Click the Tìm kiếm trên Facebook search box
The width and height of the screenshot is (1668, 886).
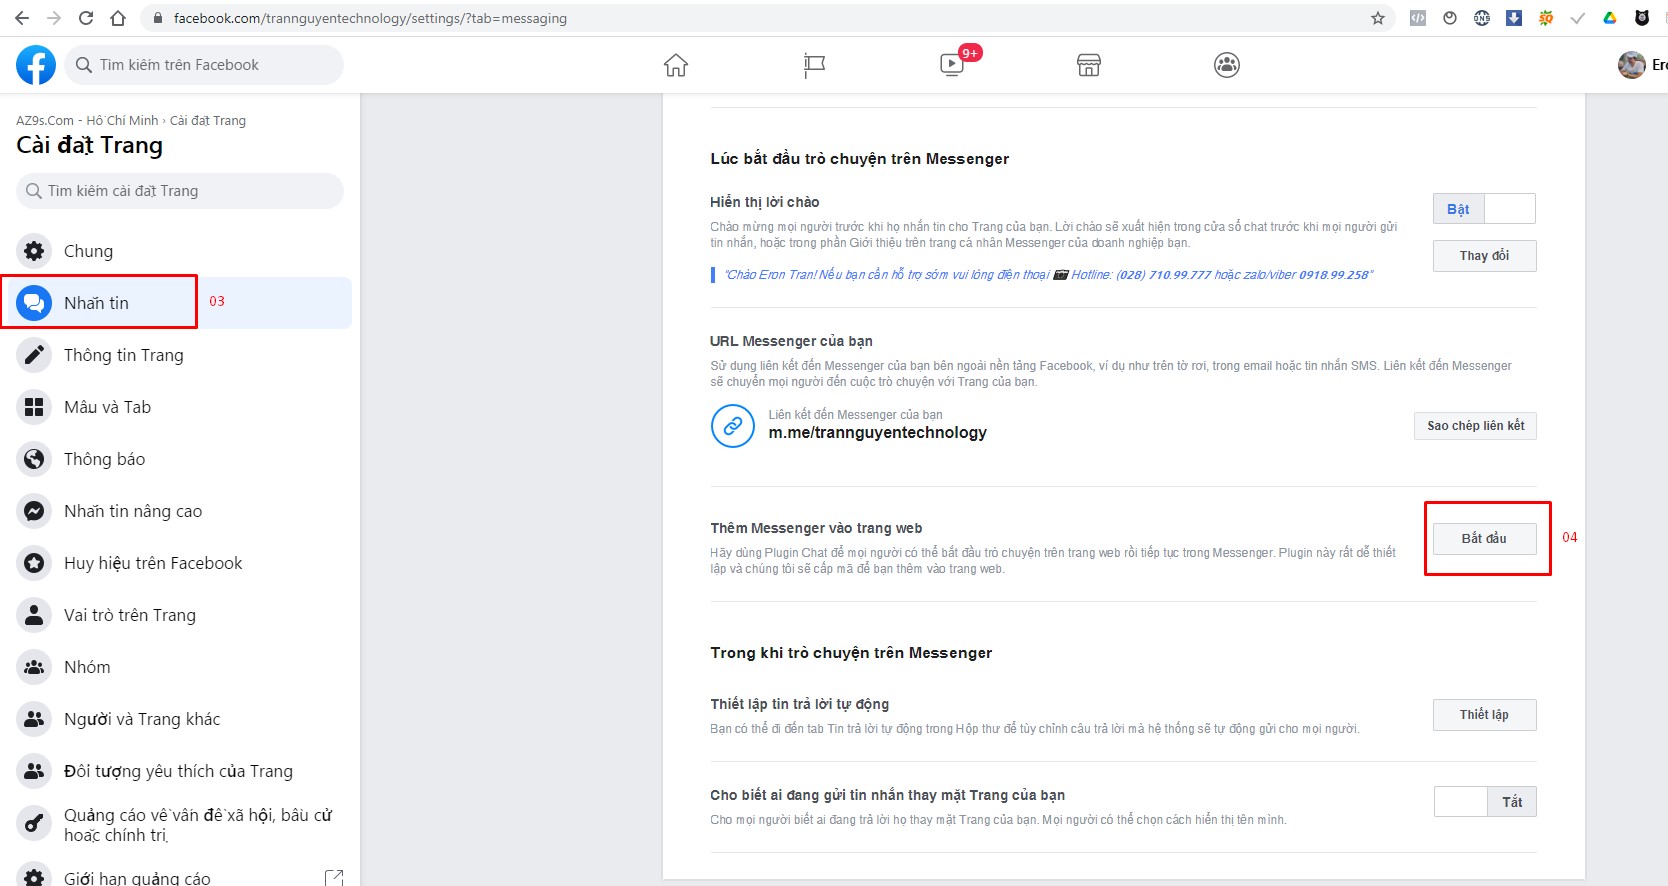click(x=205, y=65)
